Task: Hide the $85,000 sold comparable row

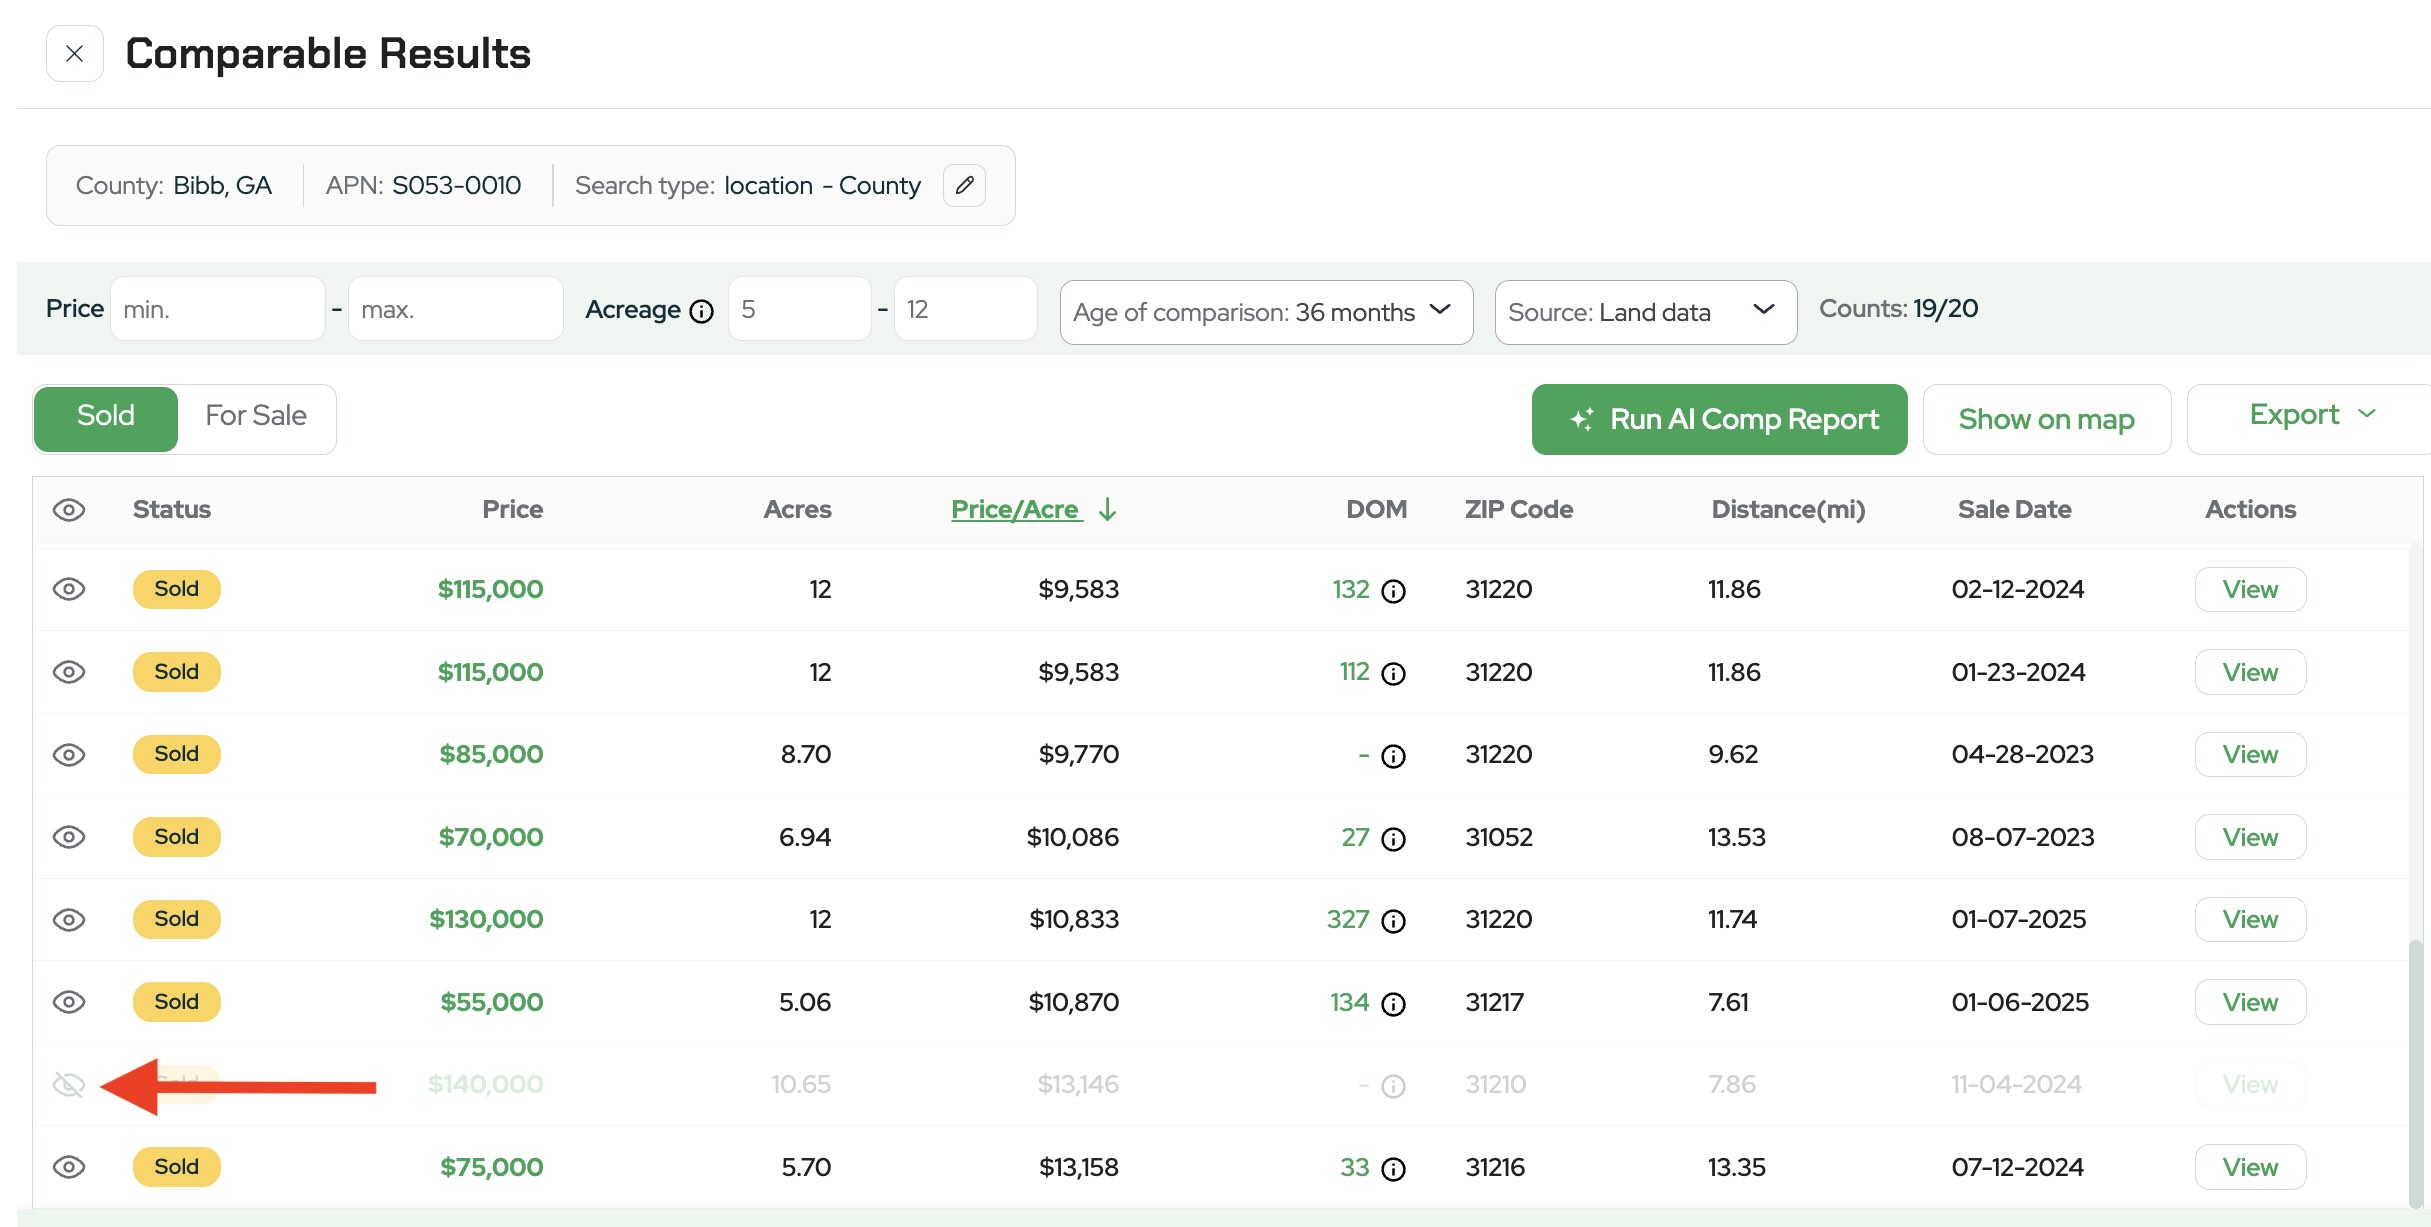Action: pos(69,755)
